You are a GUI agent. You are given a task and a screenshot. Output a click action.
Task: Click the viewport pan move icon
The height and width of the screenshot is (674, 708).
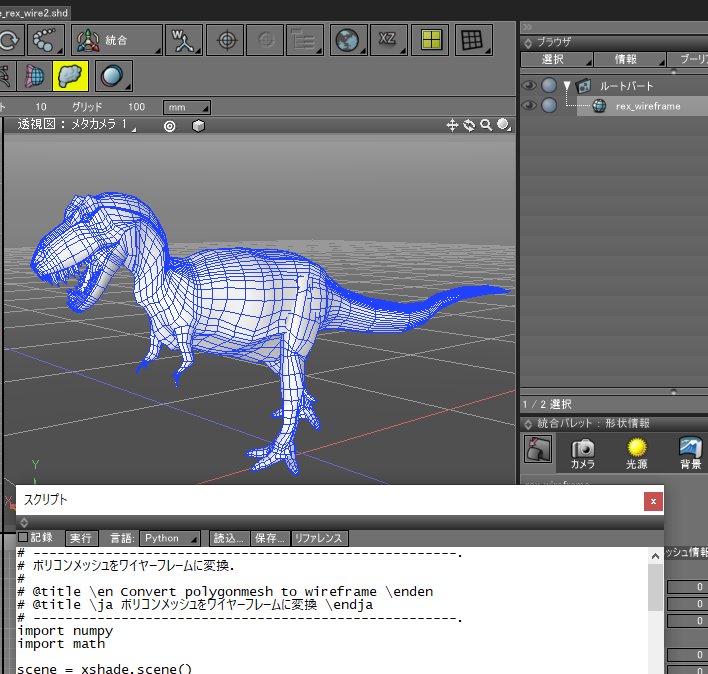click(x=452, y=125)
